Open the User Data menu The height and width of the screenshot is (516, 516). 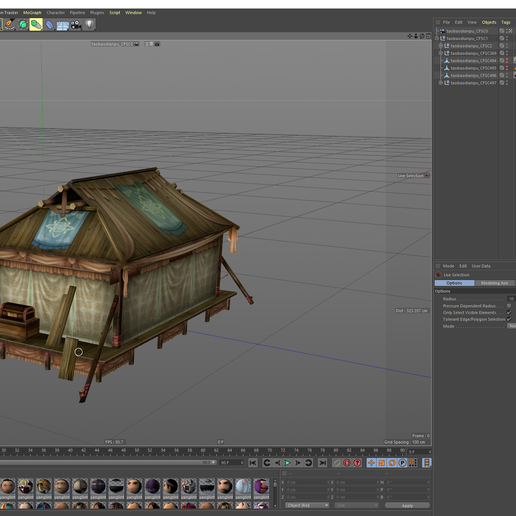click(481, 266)
